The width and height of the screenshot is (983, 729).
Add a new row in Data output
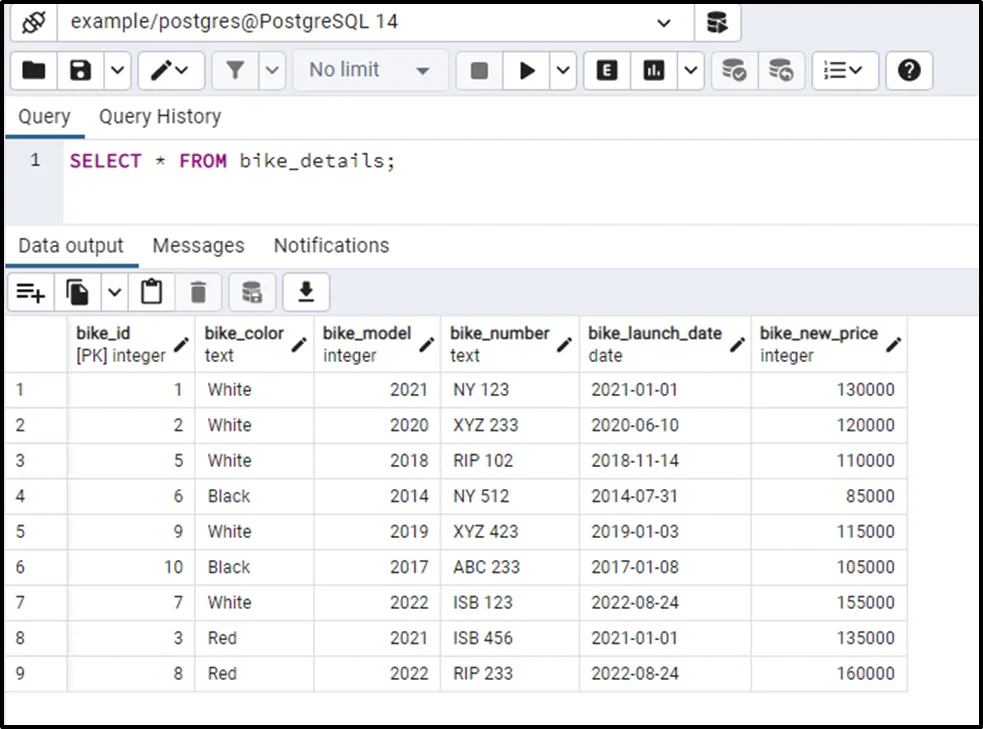click(x=31, y=292)
